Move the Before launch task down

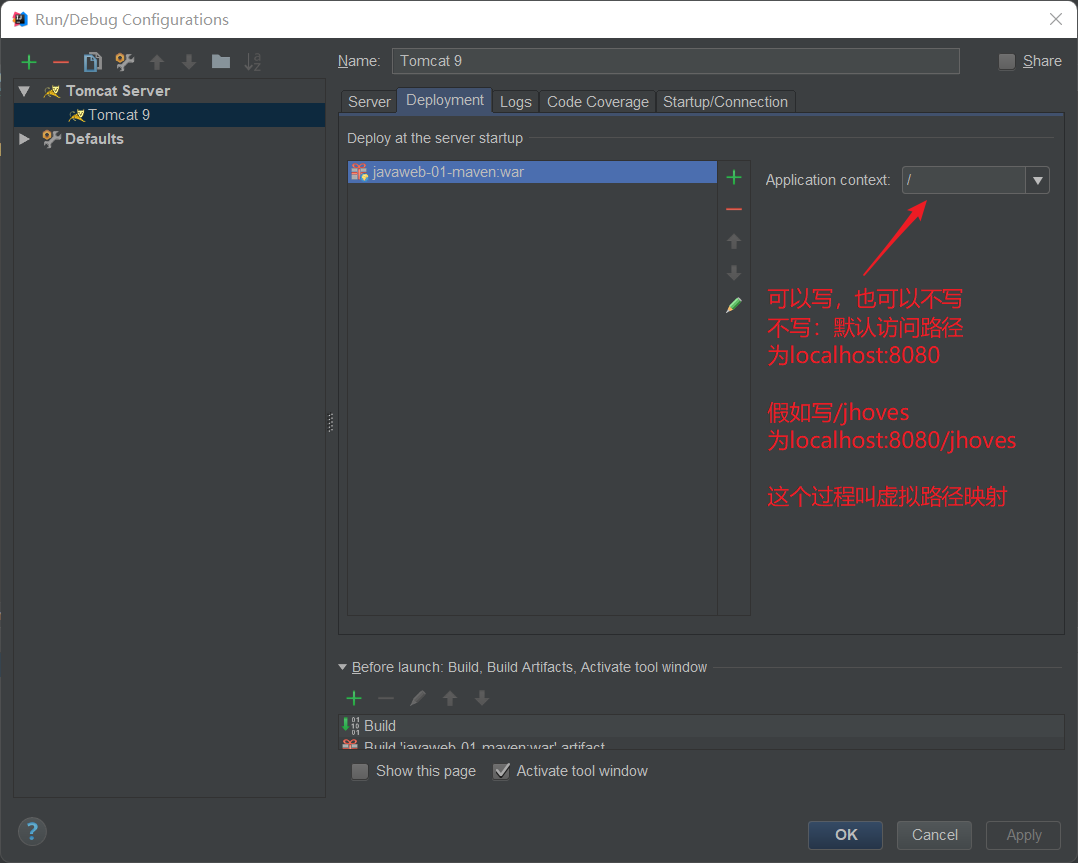(x=481, y=699)
